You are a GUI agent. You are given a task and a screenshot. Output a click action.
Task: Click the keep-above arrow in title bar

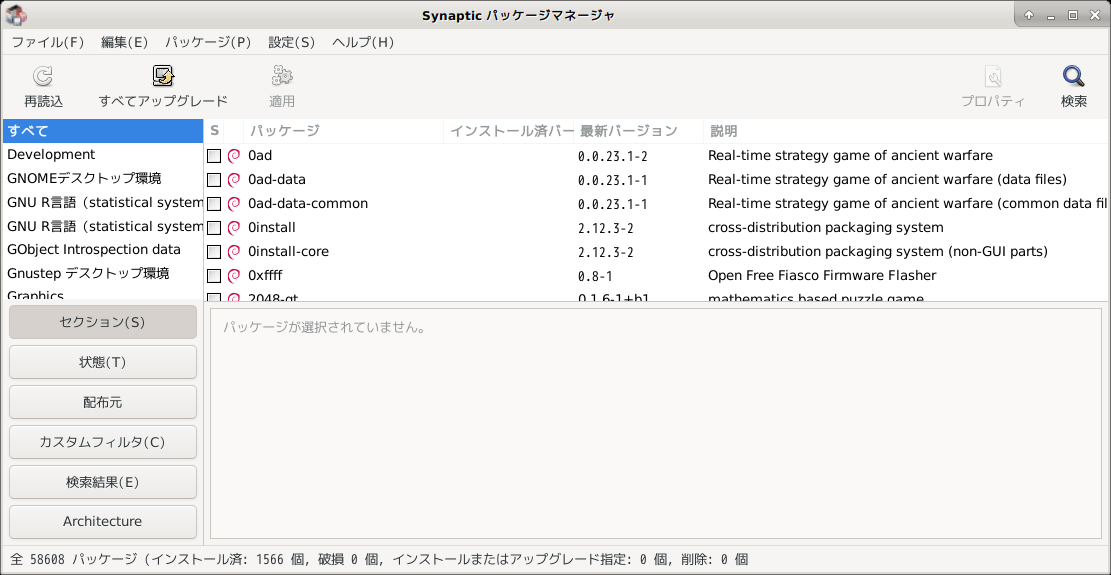click(1029, 15)
